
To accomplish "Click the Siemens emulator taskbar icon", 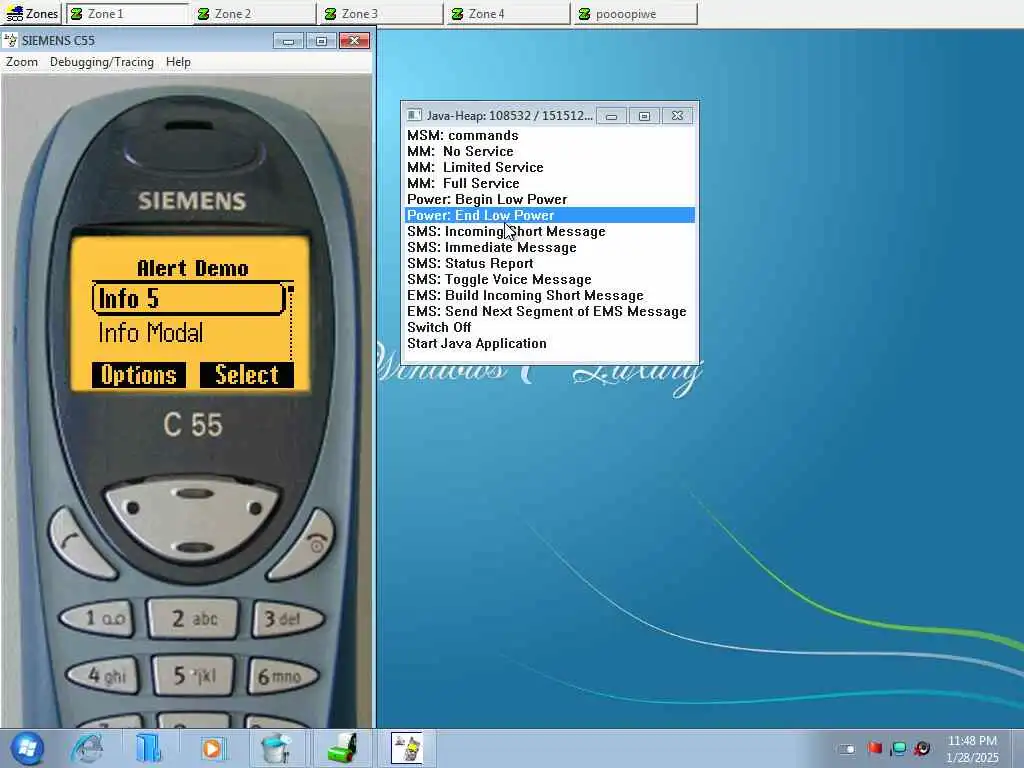I will pyautogui.click(x=406, y=748).
